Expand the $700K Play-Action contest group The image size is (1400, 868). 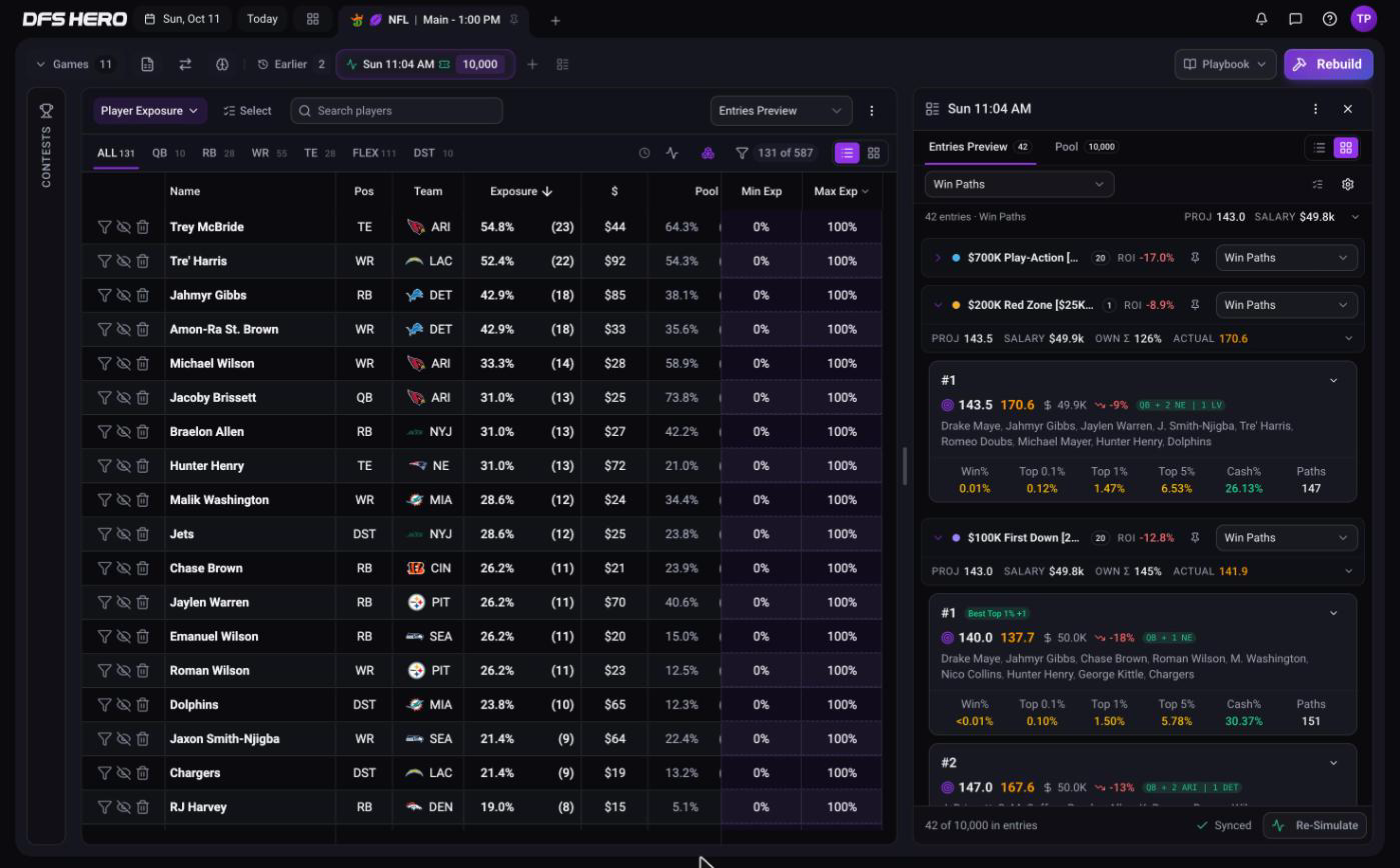pyautogui.click(x=937, y=258)
